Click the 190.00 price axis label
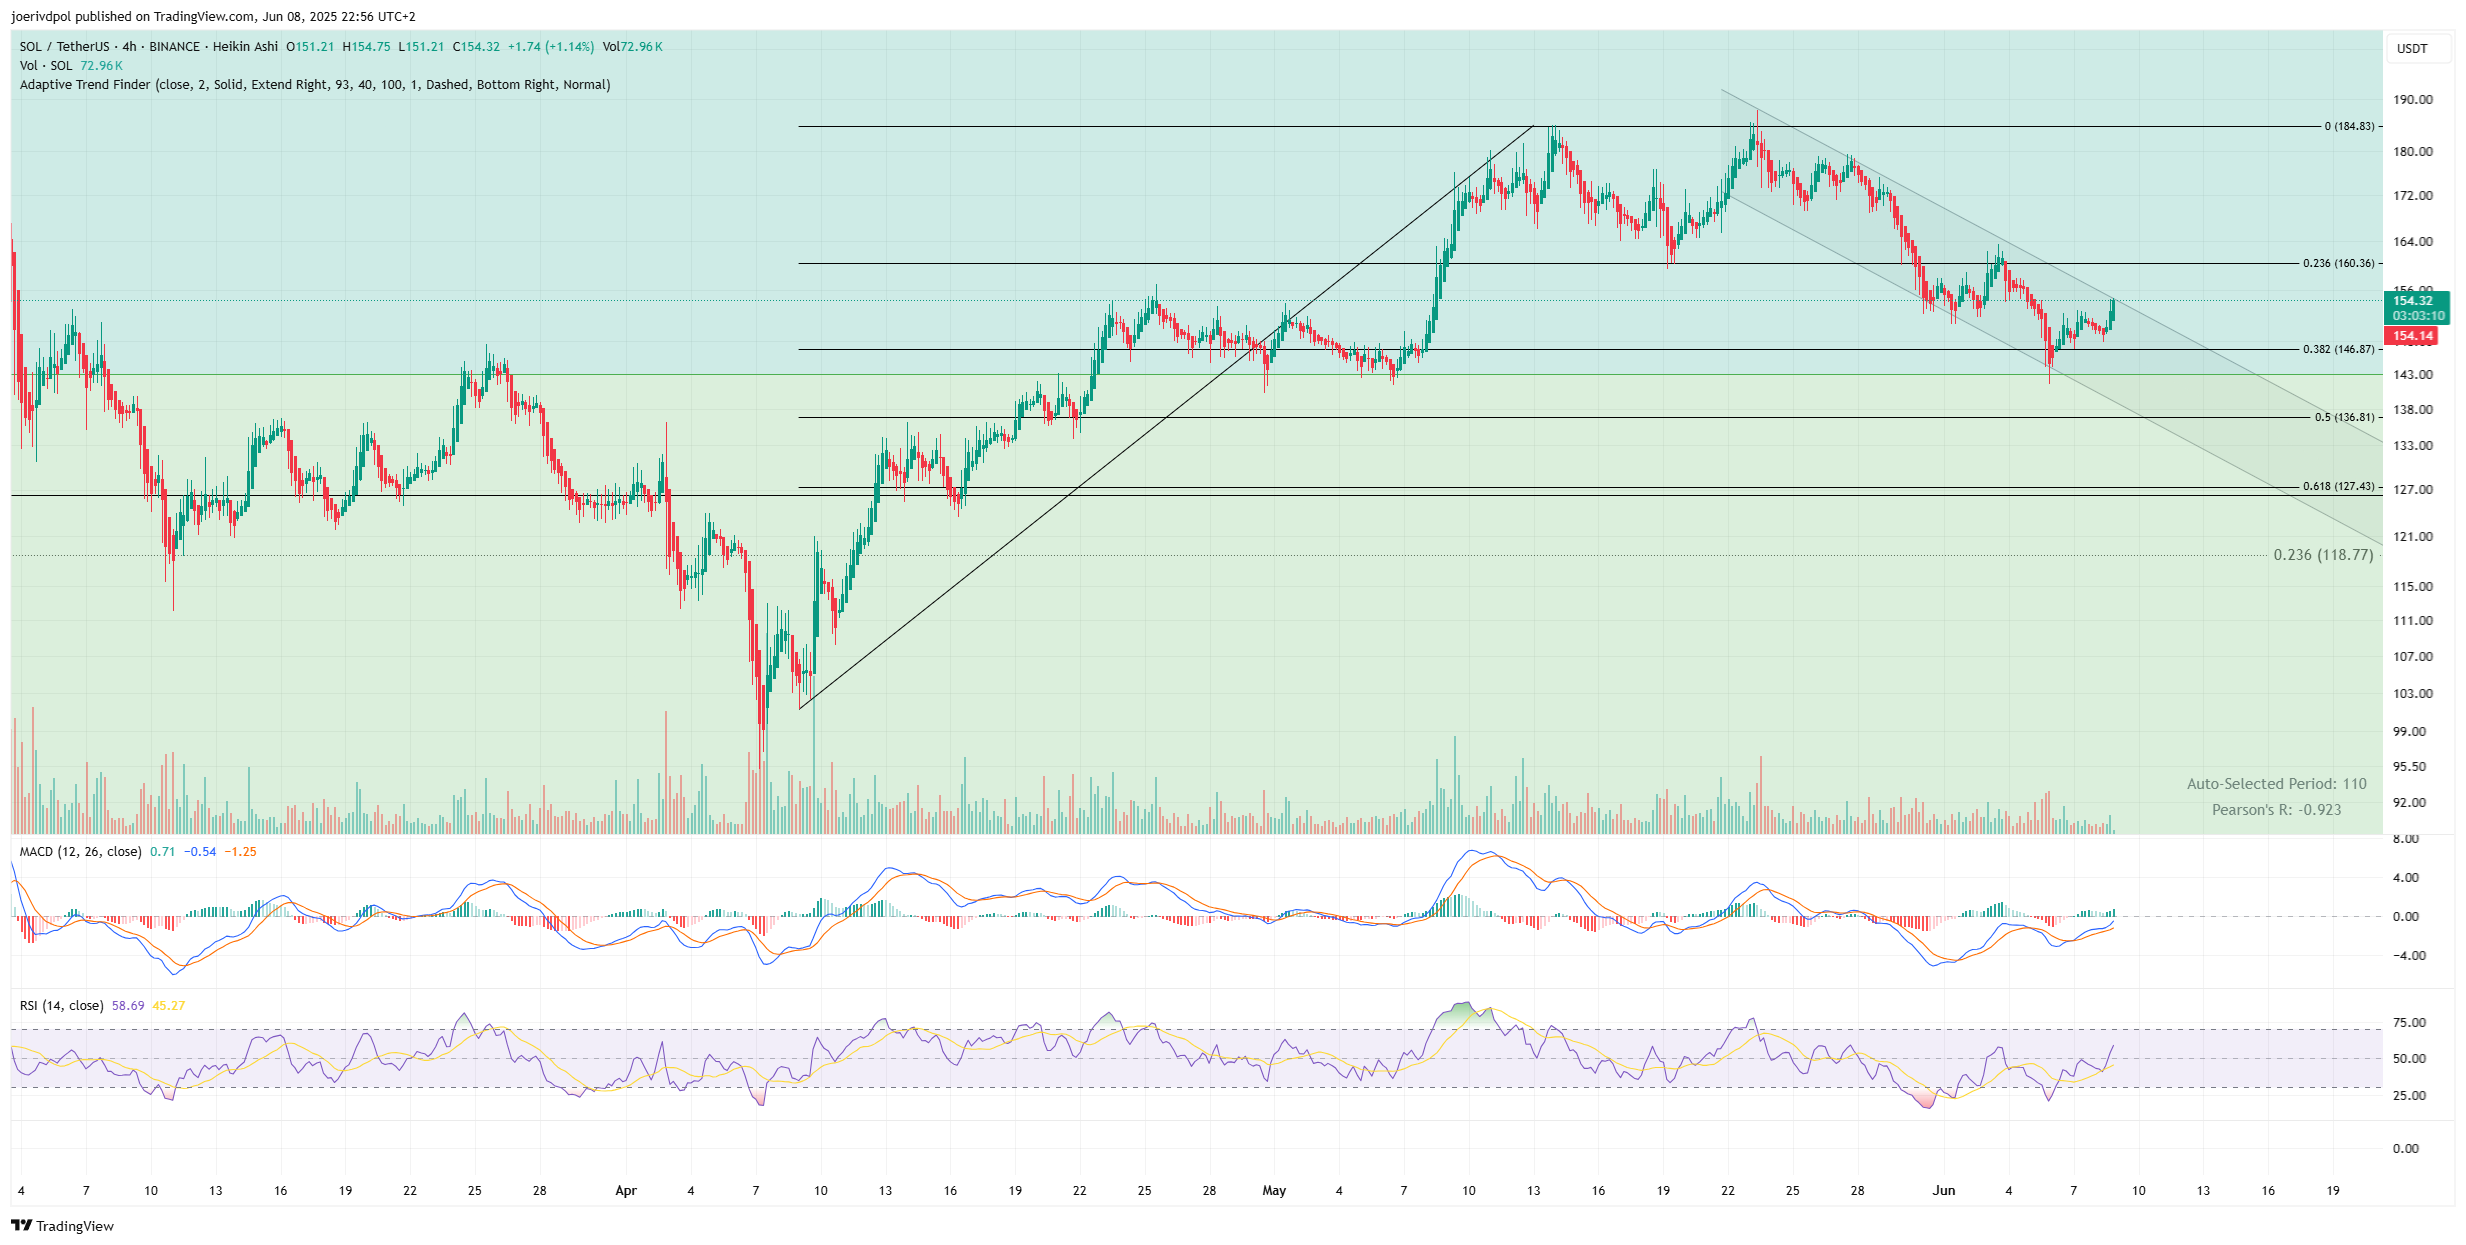The image size is (2466, 1245). coord(2413,100)
